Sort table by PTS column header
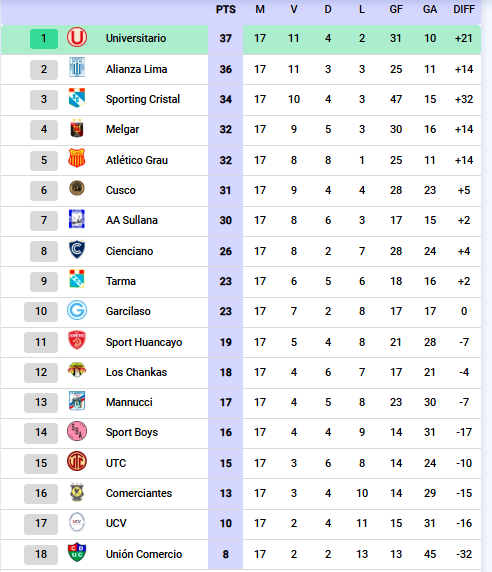 coord(226,9)
